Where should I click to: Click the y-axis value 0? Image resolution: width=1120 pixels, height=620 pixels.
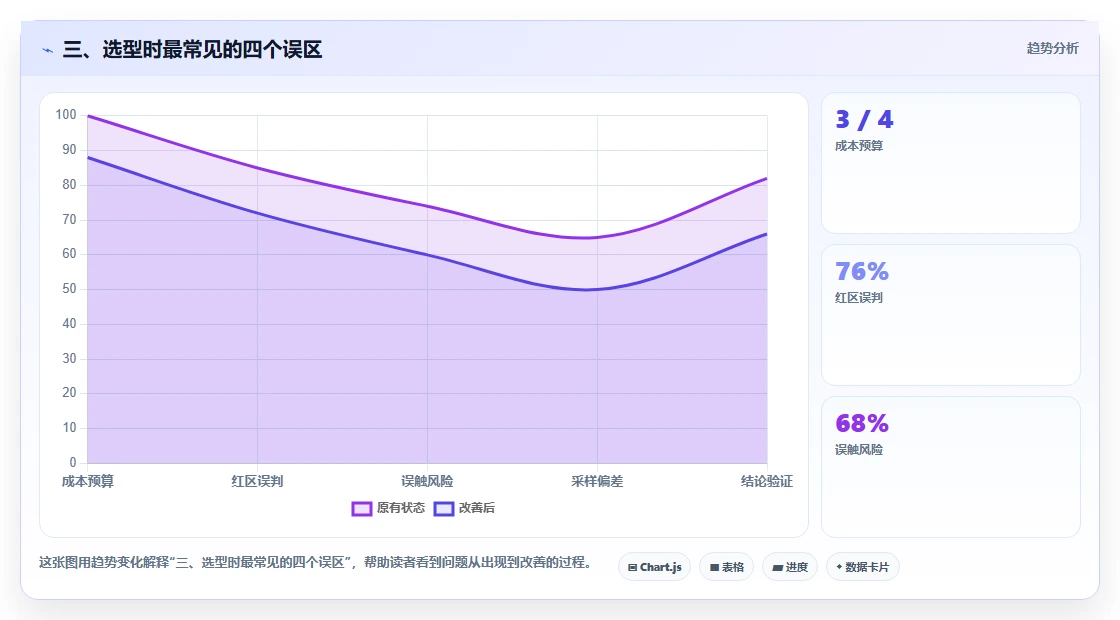click(73, 462)
